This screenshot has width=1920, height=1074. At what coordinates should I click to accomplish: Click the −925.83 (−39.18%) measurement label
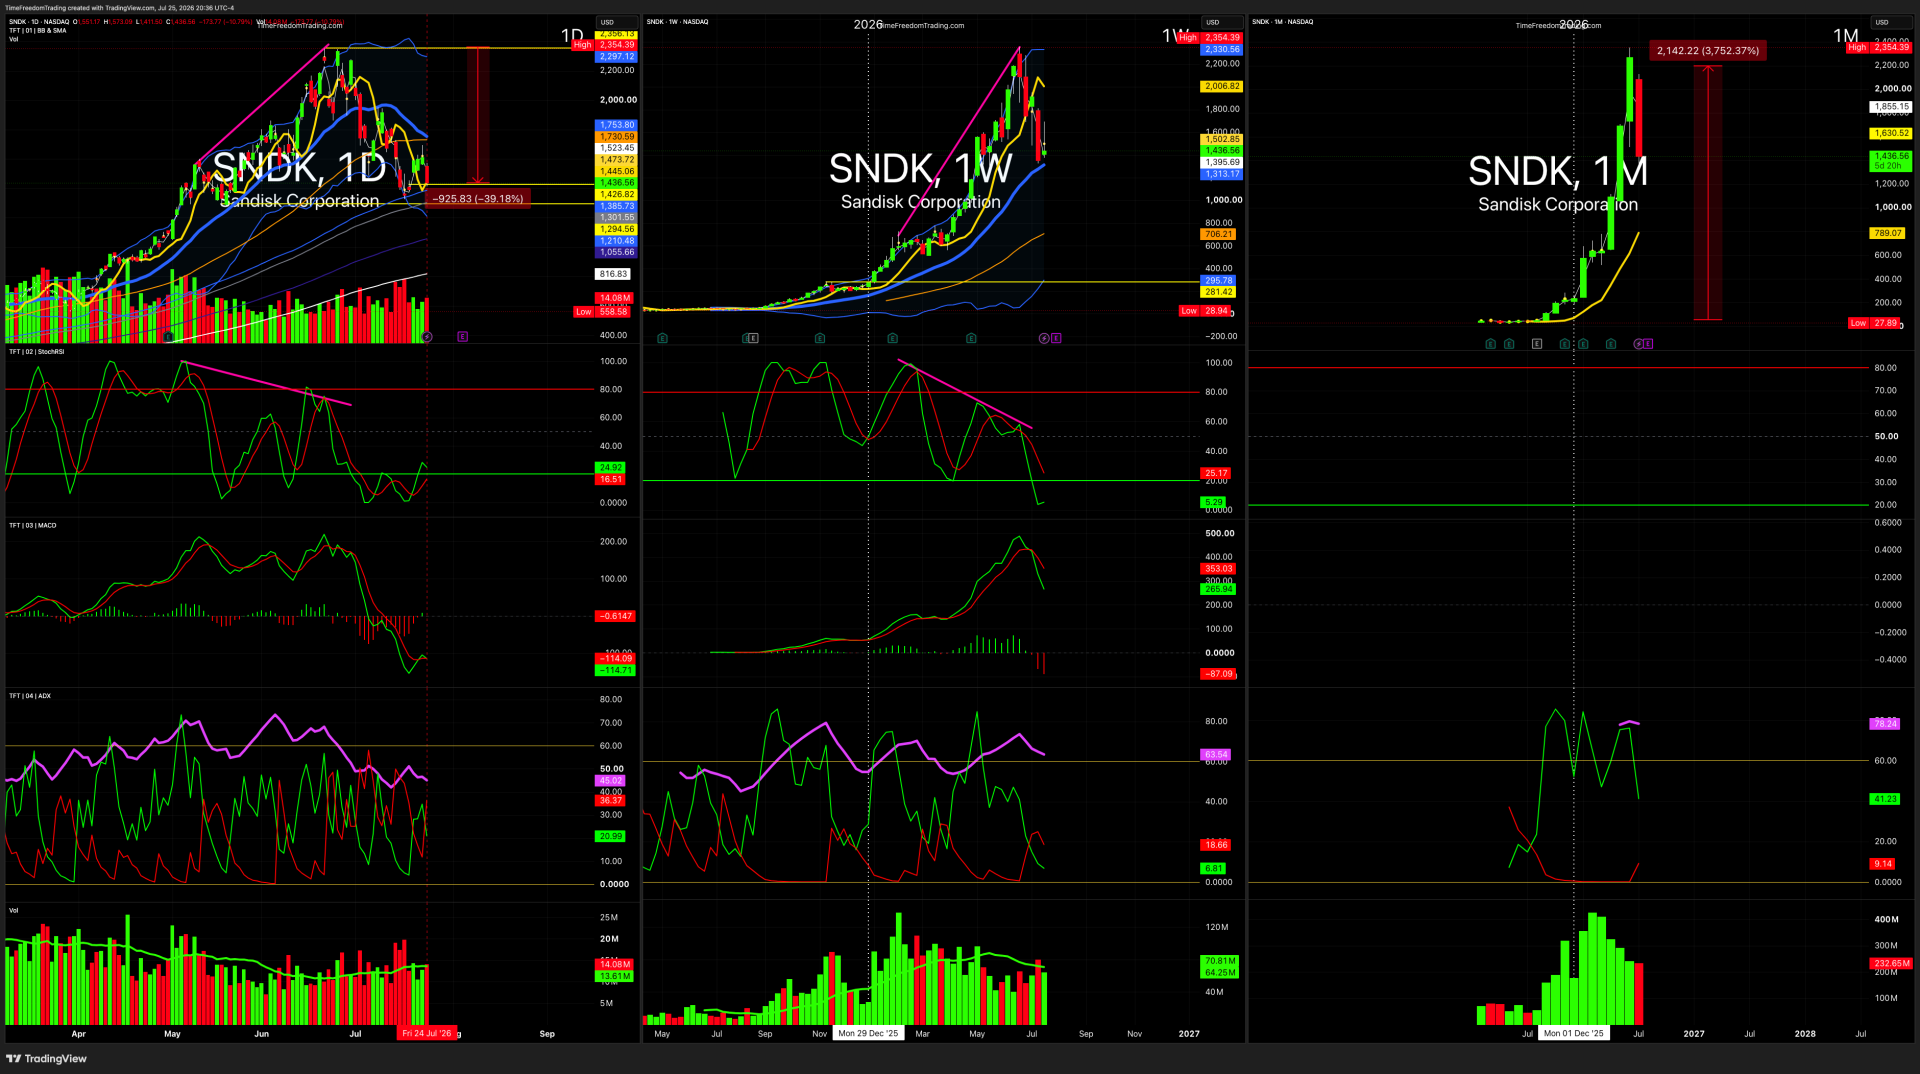tap(478, 199)
